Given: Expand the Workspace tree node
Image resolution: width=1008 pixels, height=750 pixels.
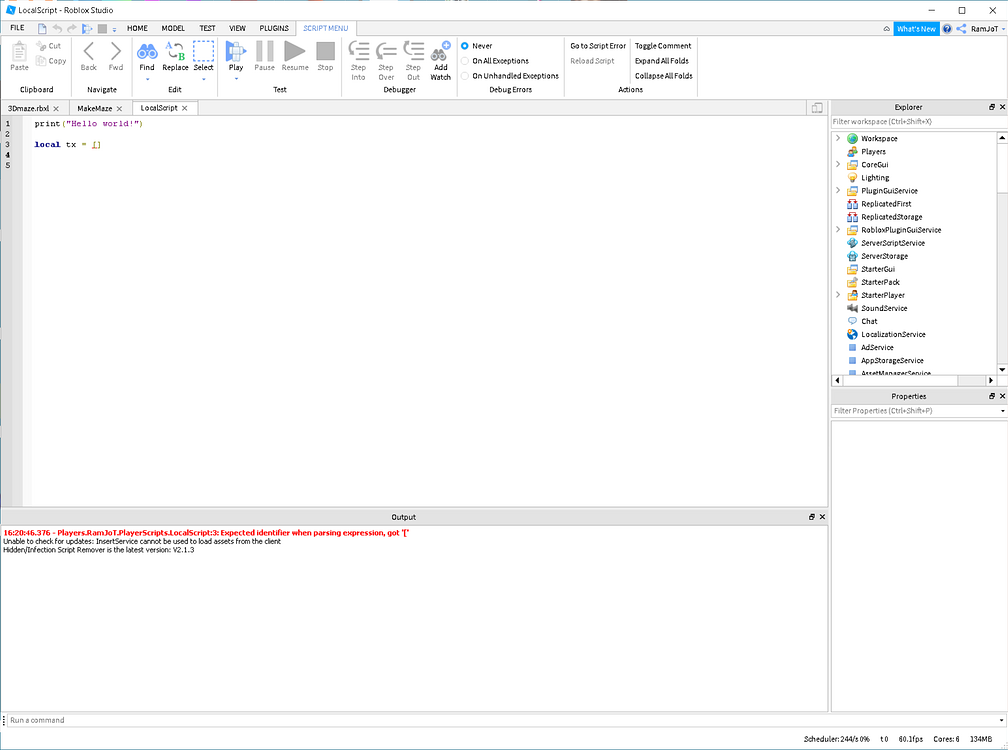Looking at the screenshot, I should (838, 138).
